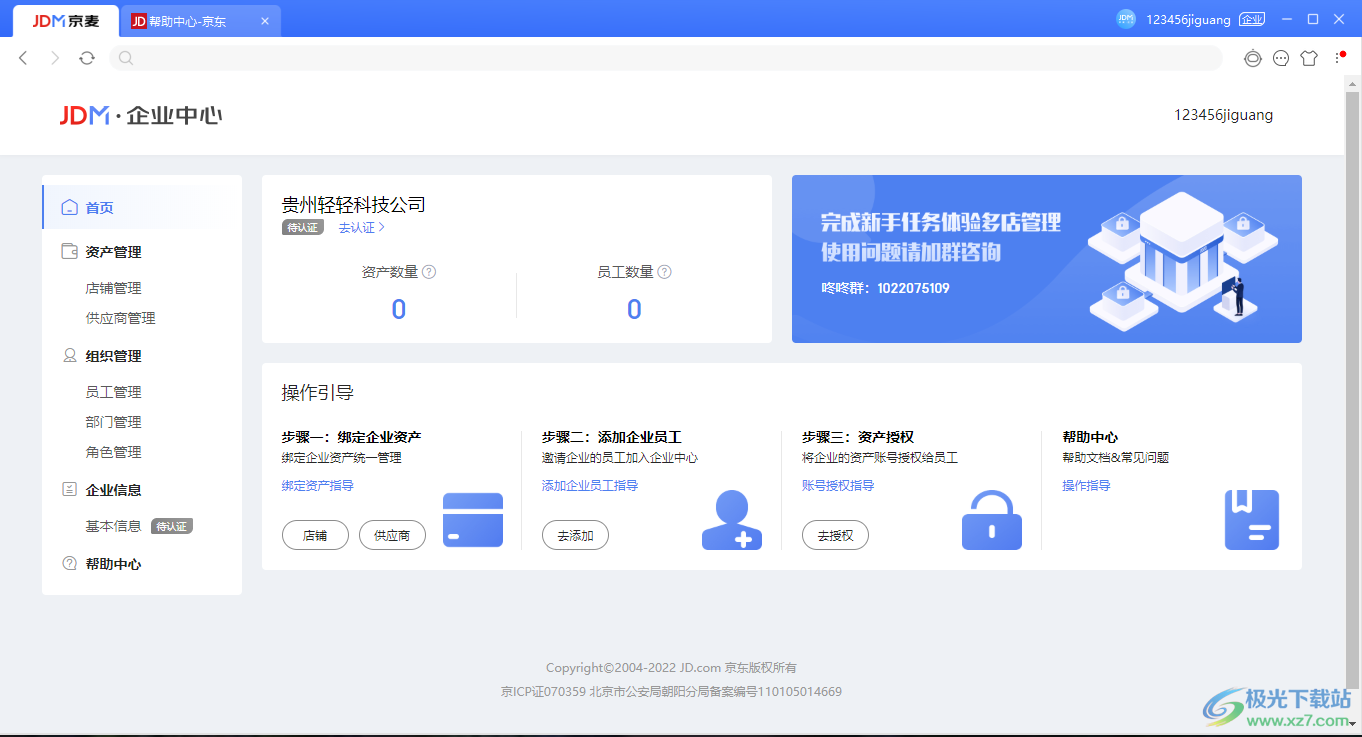This screenshot has height=737, width=1362.
Task: Open 部门管理 in the sidebar
Action: point(114,422)
